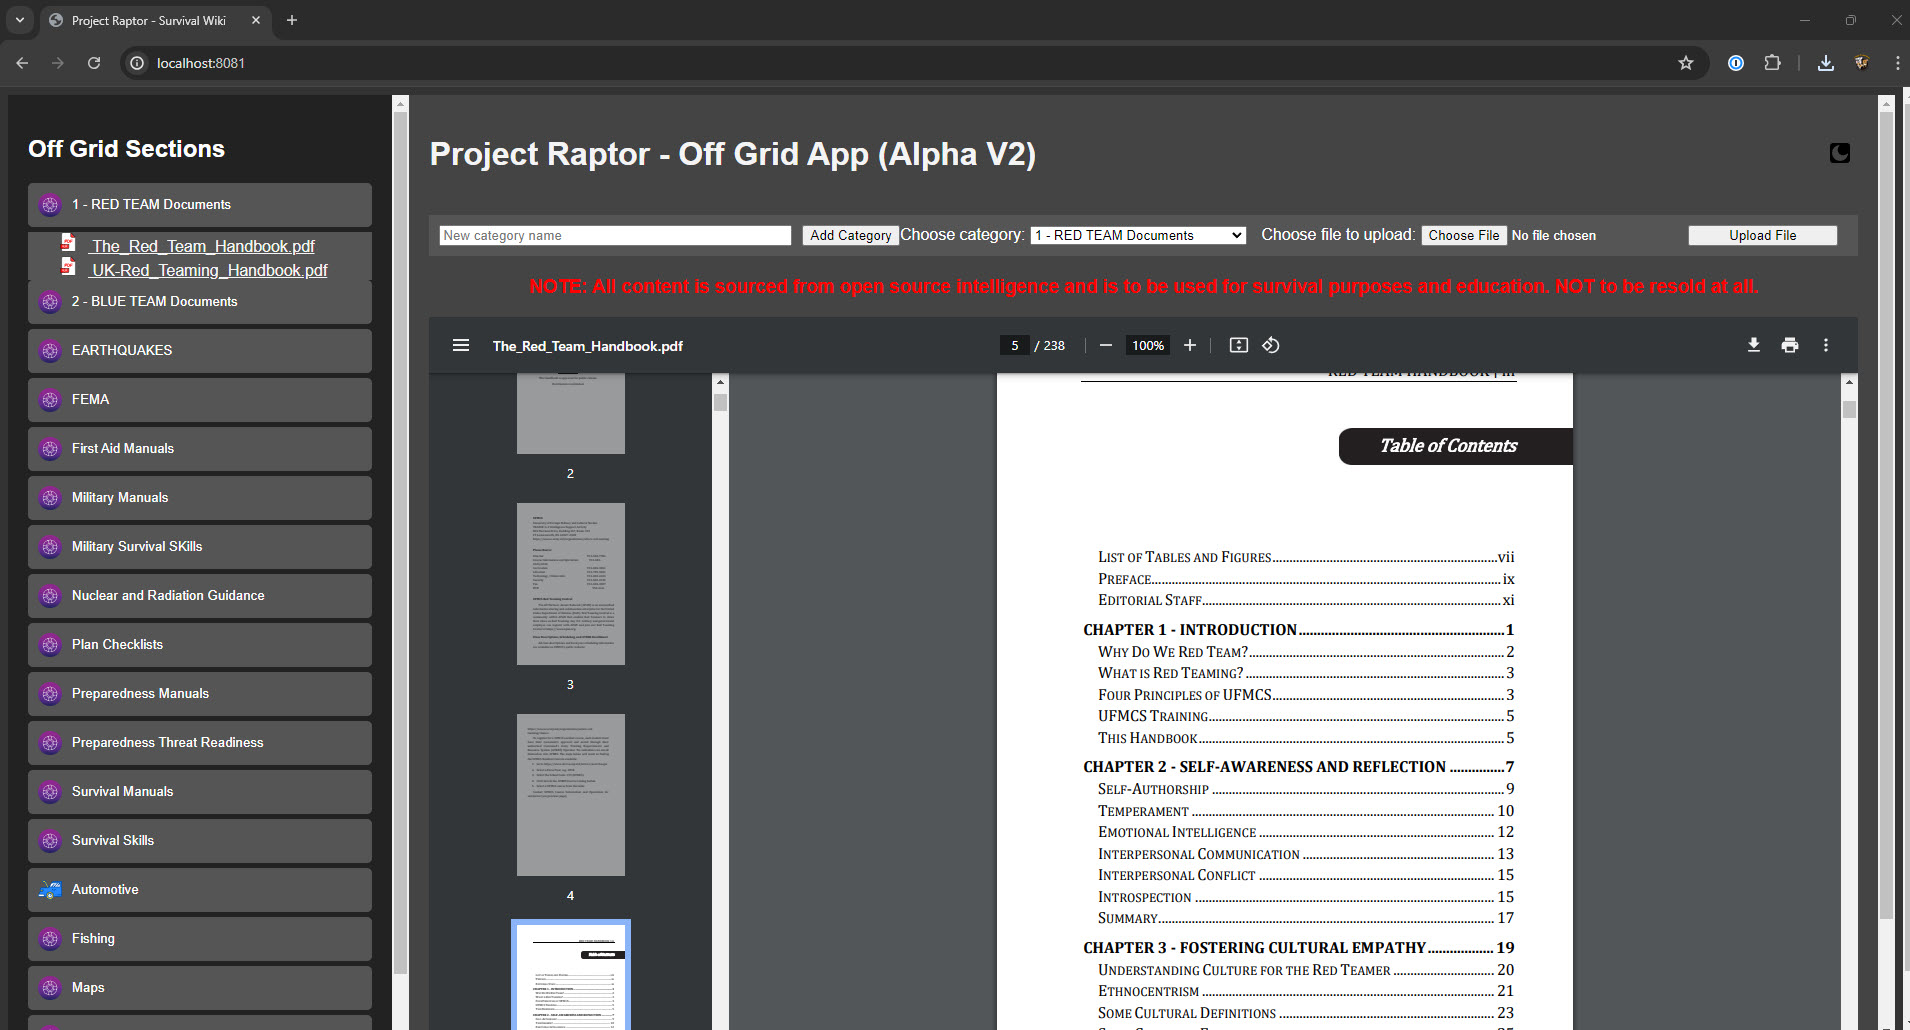The image size is (1910, 1030).
Task: Click Choose File button
Action: click(1464, 235)
